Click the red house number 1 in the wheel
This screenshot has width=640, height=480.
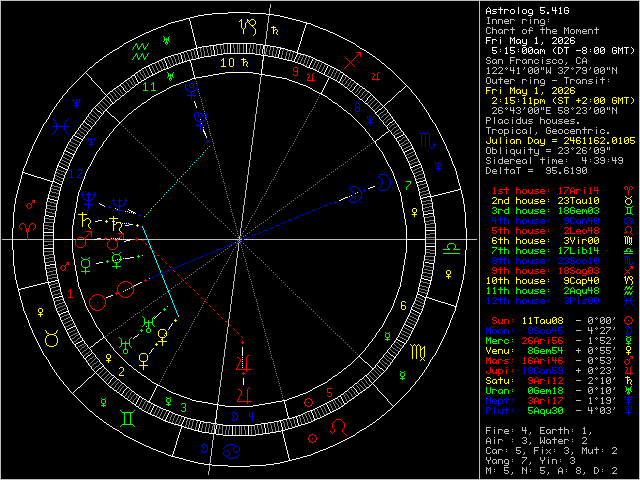71,294
